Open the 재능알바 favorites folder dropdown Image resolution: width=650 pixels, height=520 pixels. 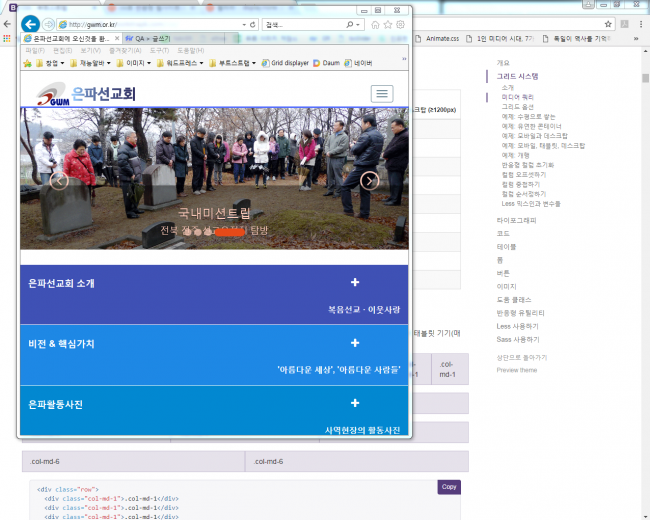coord(90,63)
